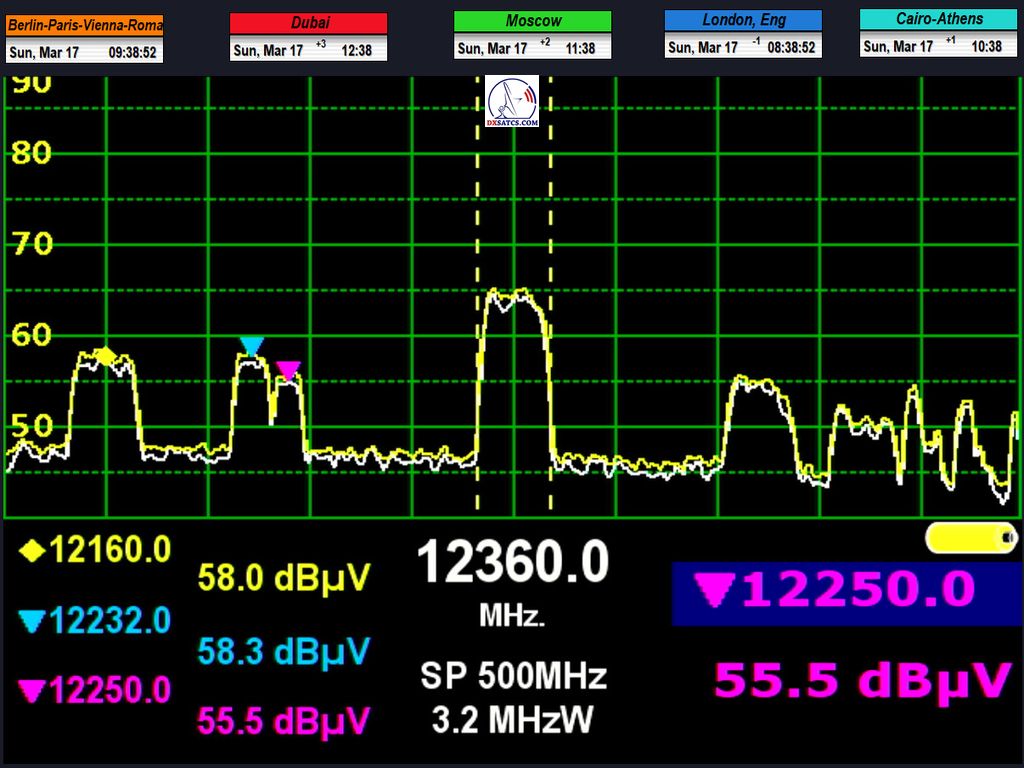Select the cyan triangle marker on the trace
Image resolution: width=1024 pixels, height=768 pixels.
tap(251, 346)
